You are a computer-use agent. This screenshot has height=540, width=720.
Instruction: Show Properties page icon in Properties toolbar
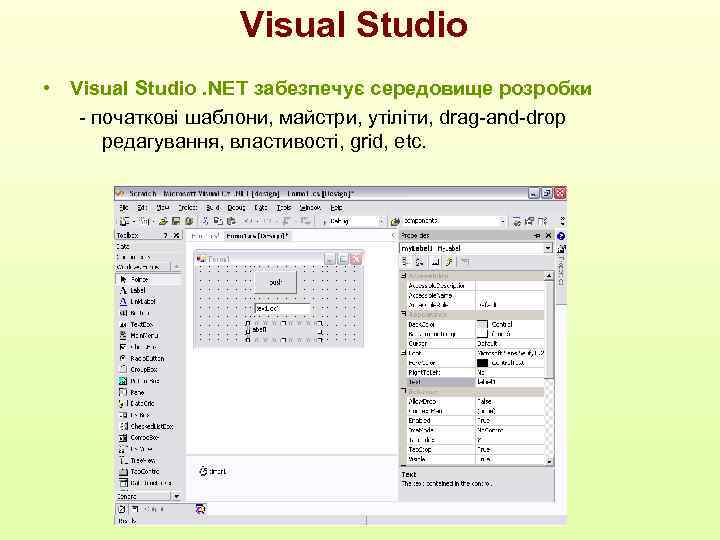click(435, 262)
